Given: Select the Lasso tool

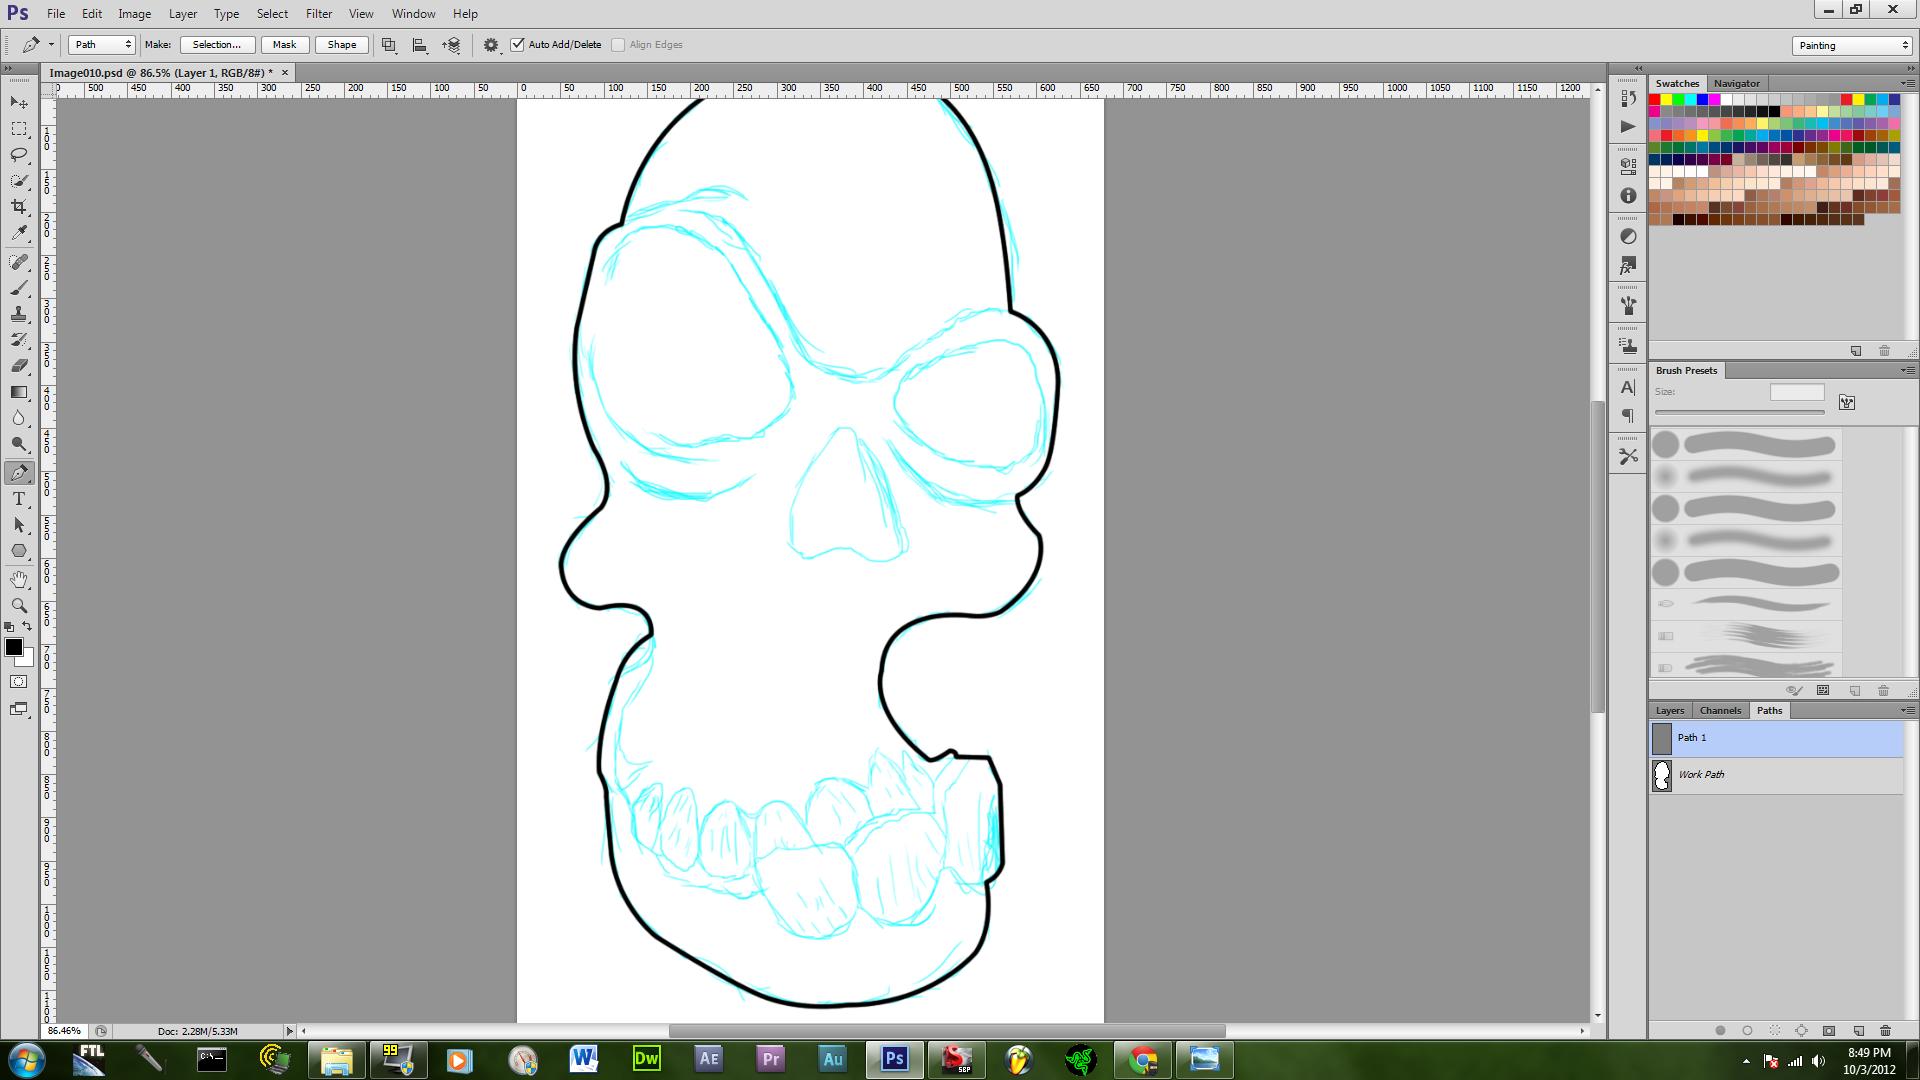Looking at the screenshot, I should [19, 155].
